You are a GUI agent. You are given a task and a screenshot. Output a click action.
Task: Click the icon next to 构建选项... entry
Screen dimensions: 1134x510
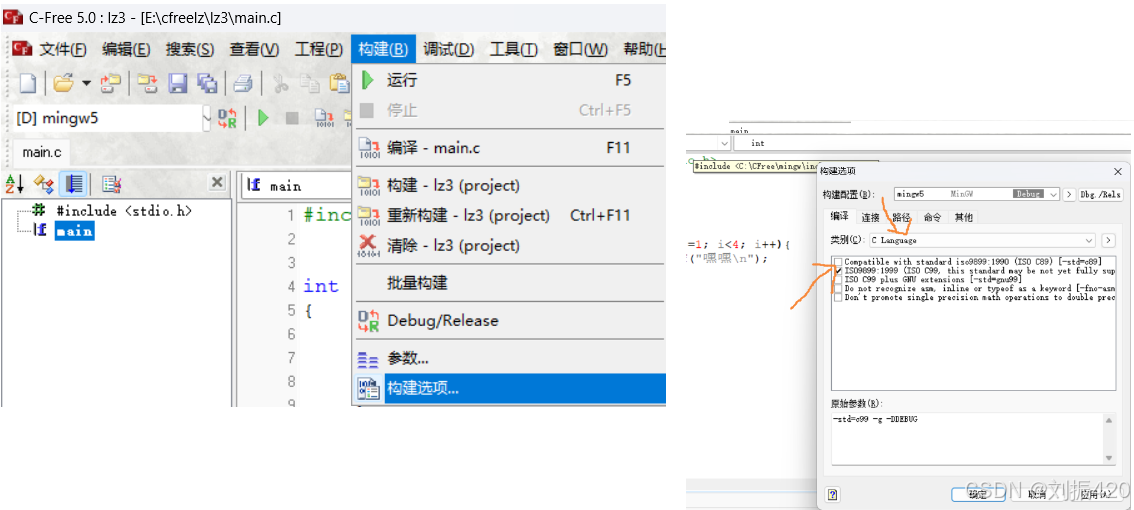coord(369,388)
